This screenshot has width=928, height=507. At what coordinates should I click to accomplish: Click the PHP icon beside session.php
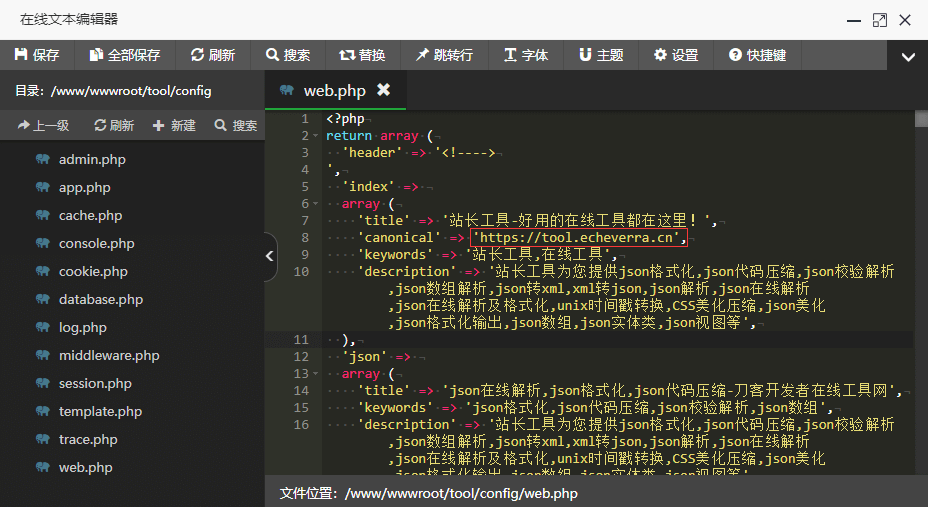coord(43,383)
